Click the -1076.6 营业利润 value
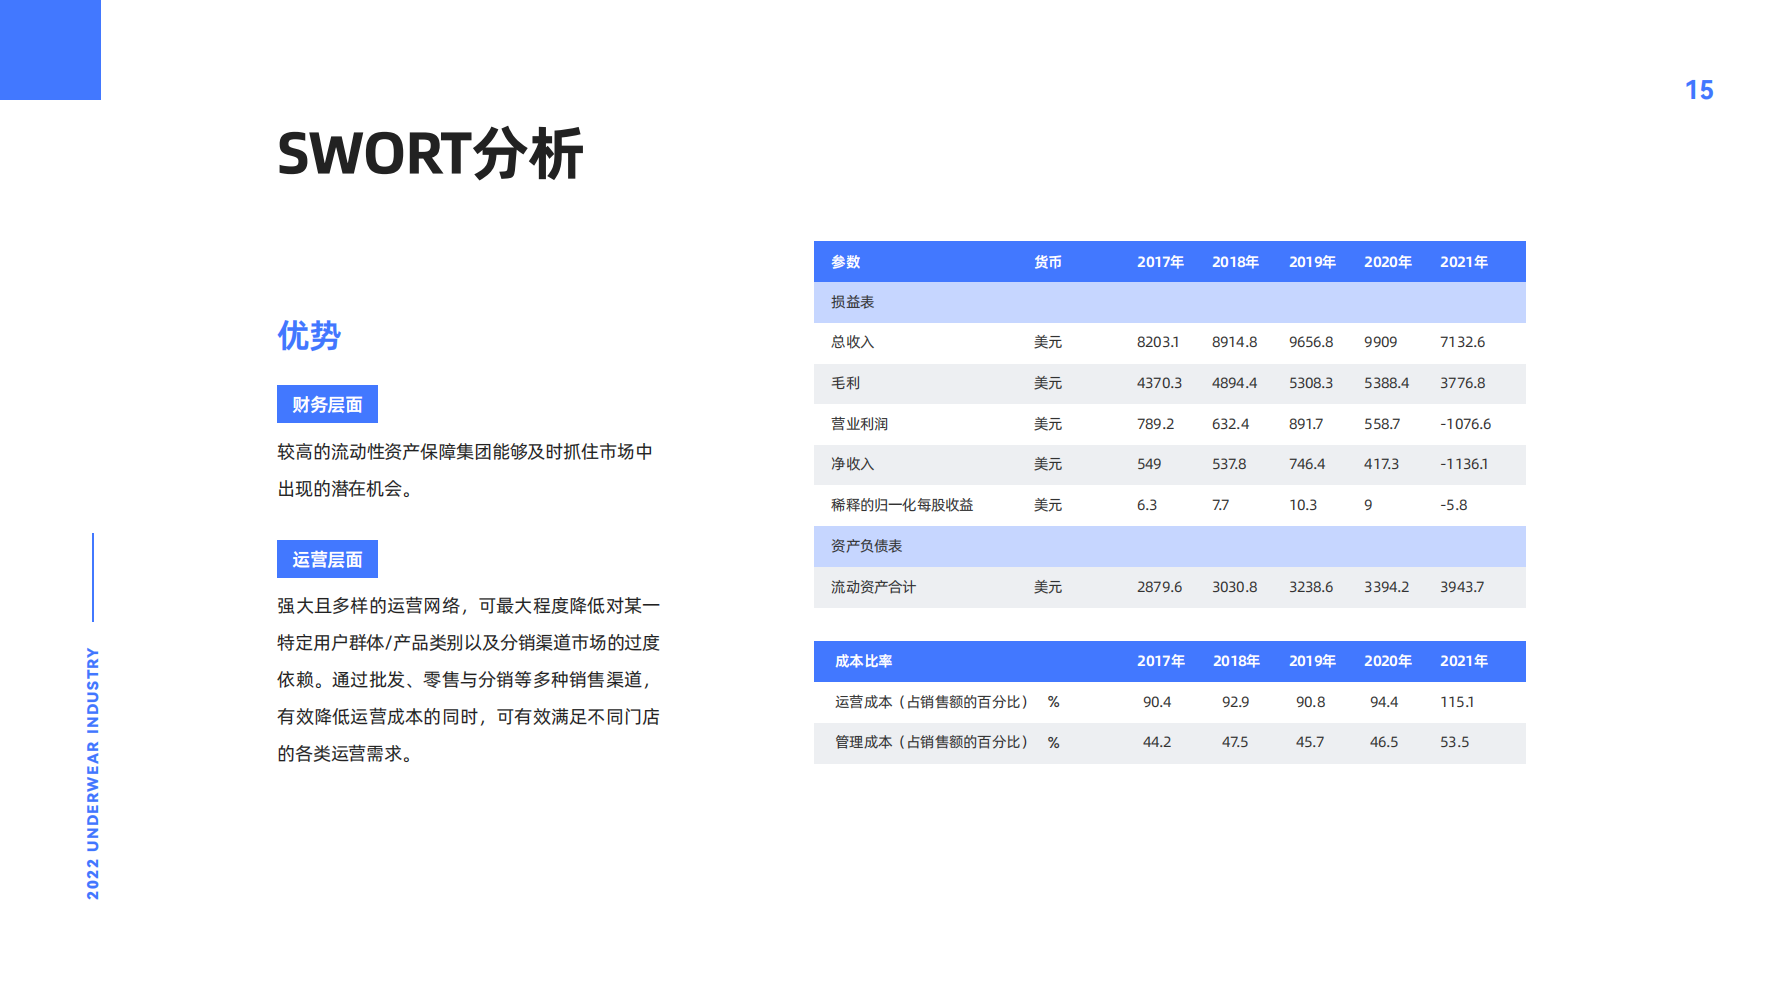Image resolution: width=1778 pixels, height=1000 pixels. pyautogui.click(x=1465, y=424)
